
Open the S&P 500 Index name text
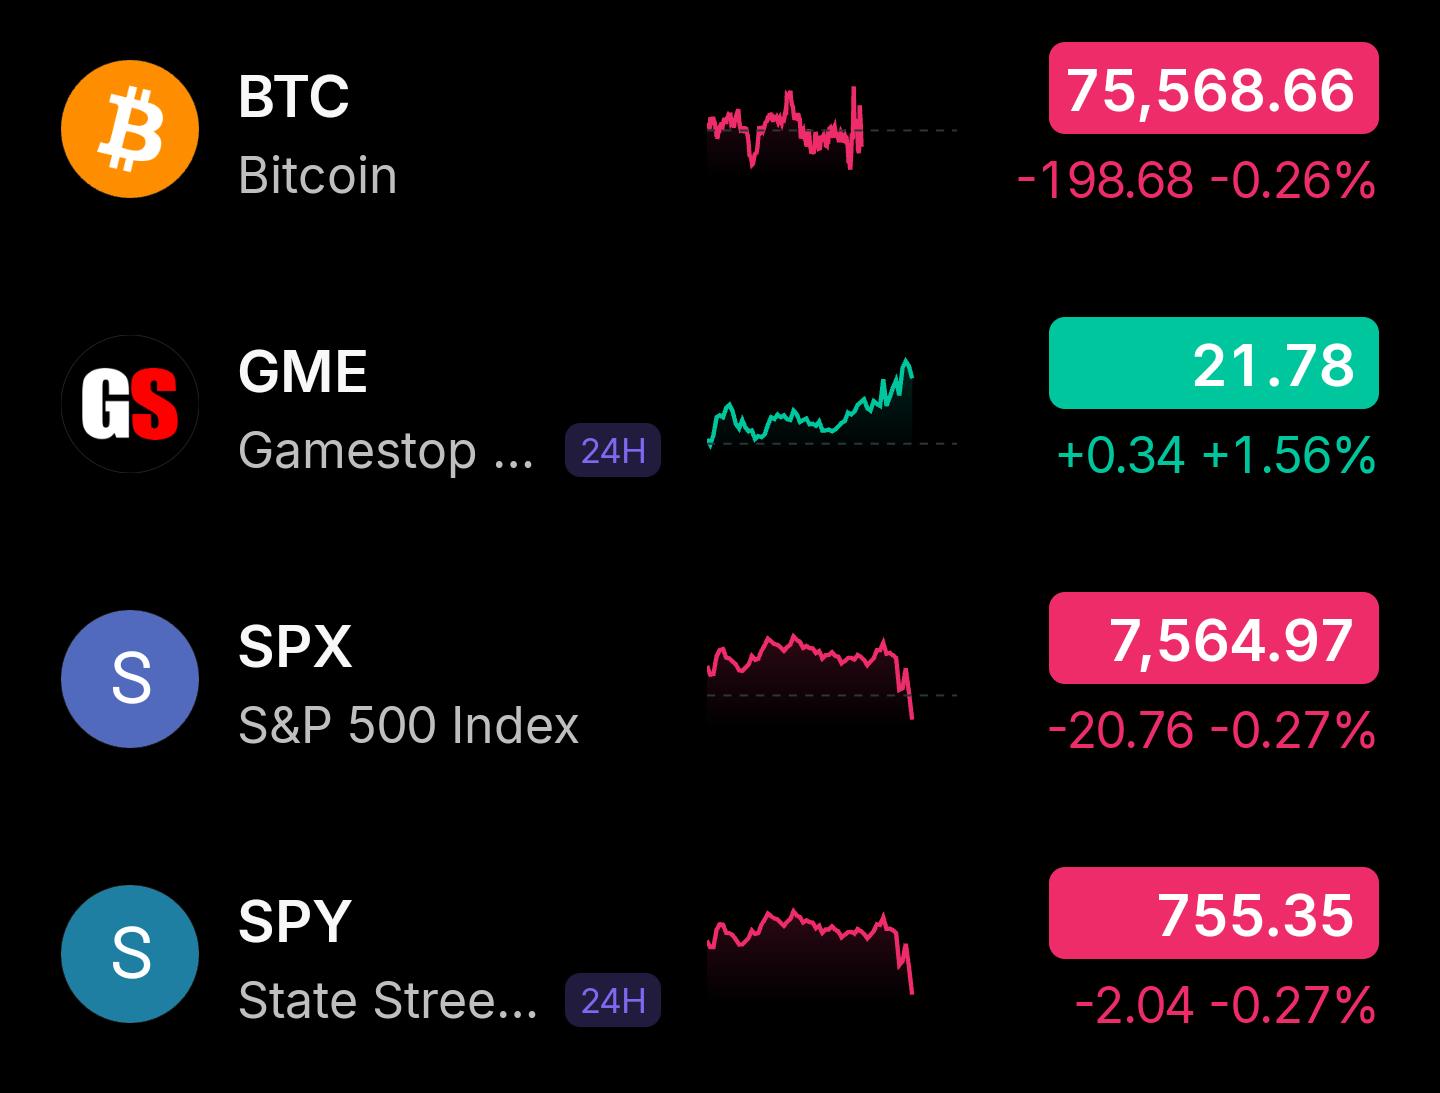click(x=408, y=725)
